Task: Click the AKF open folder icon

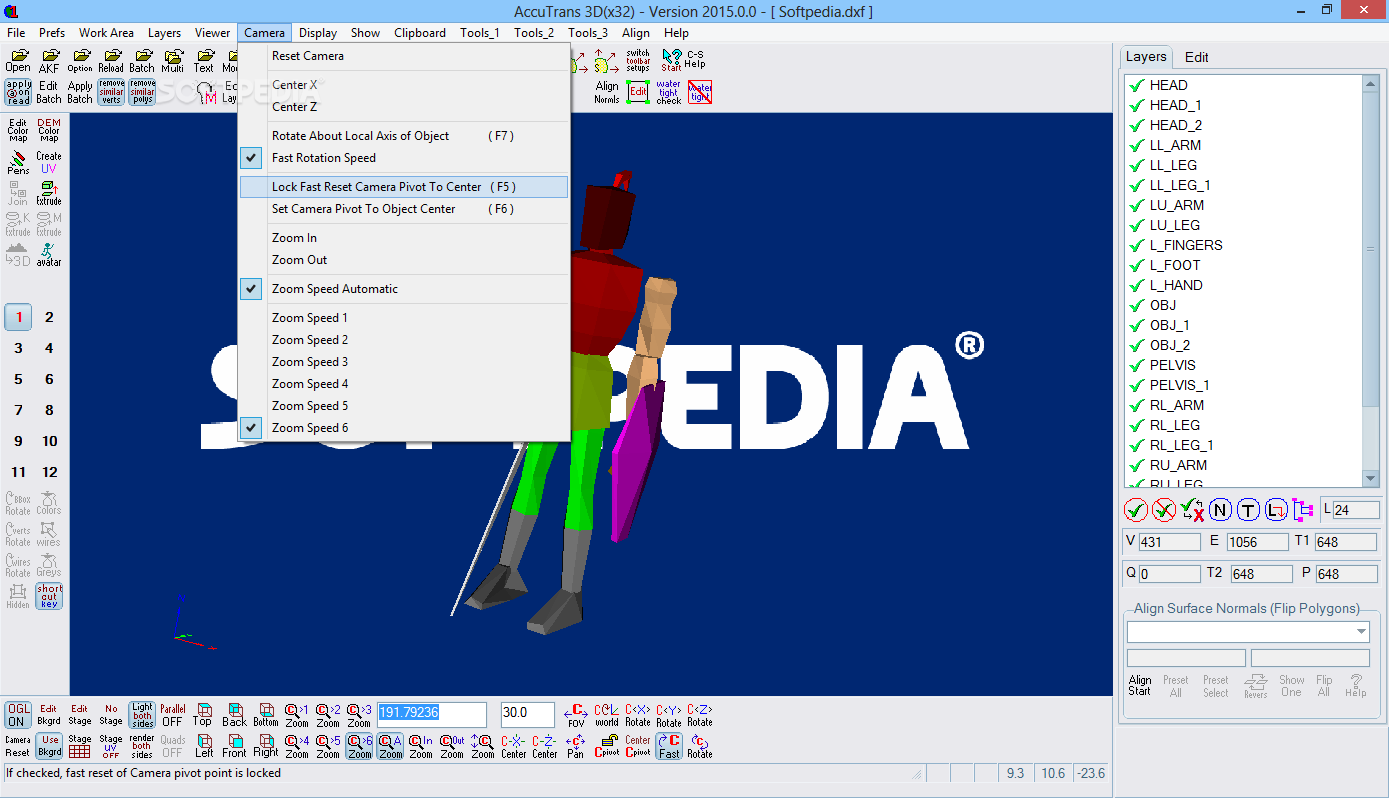Action: 49,61
